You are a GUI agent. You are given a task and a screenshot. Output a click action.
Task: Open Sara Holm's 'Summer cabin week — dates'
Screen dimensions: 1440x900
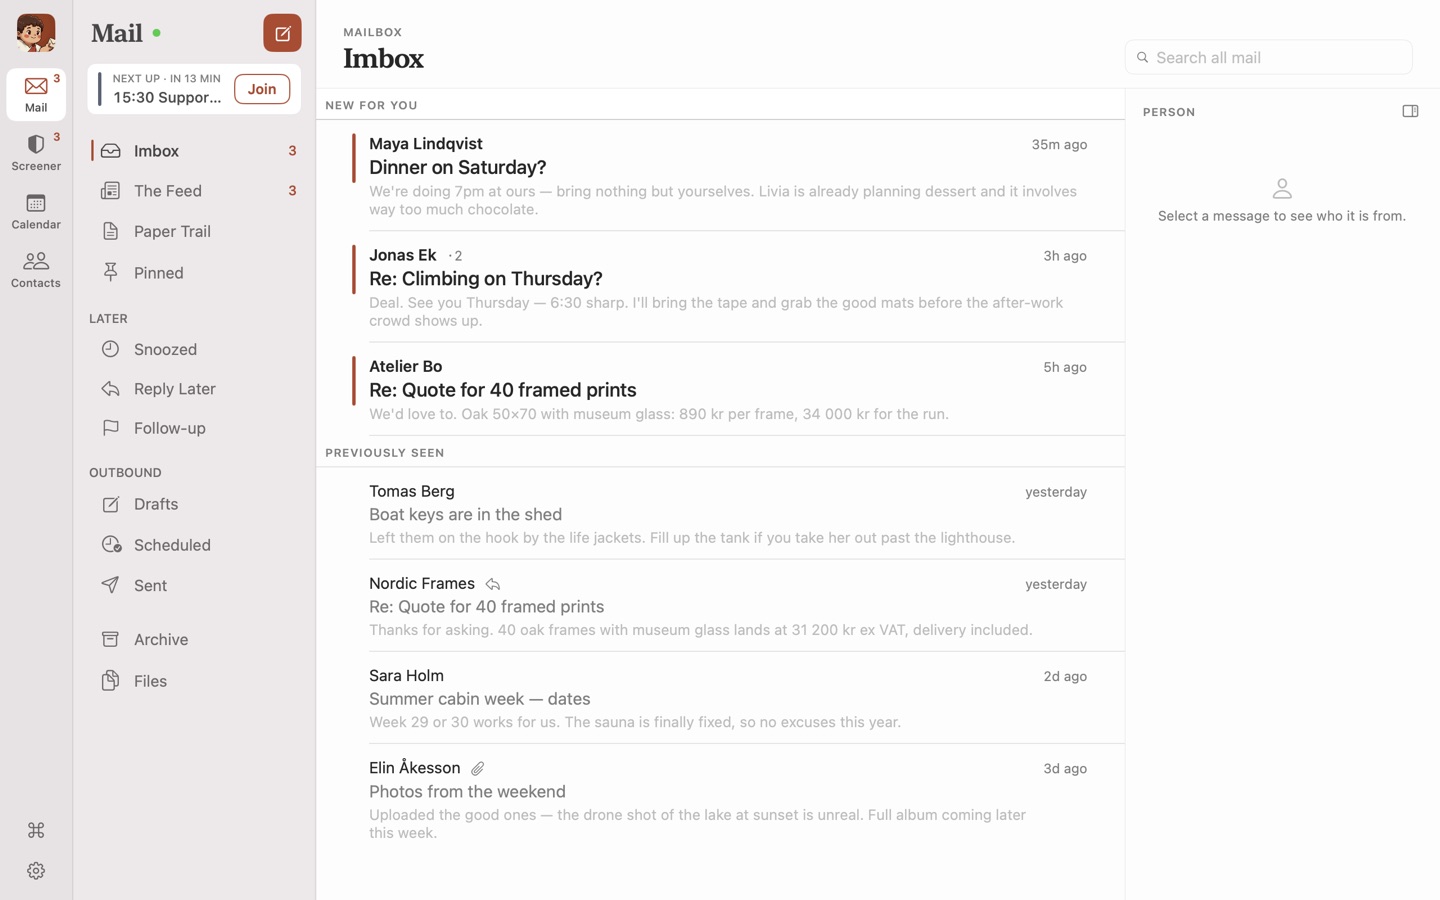[x=721, y=698]
